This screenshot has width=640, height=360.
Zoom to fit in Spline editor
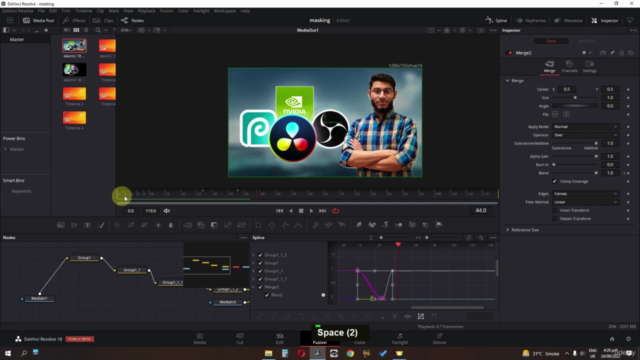click(469, 238)
